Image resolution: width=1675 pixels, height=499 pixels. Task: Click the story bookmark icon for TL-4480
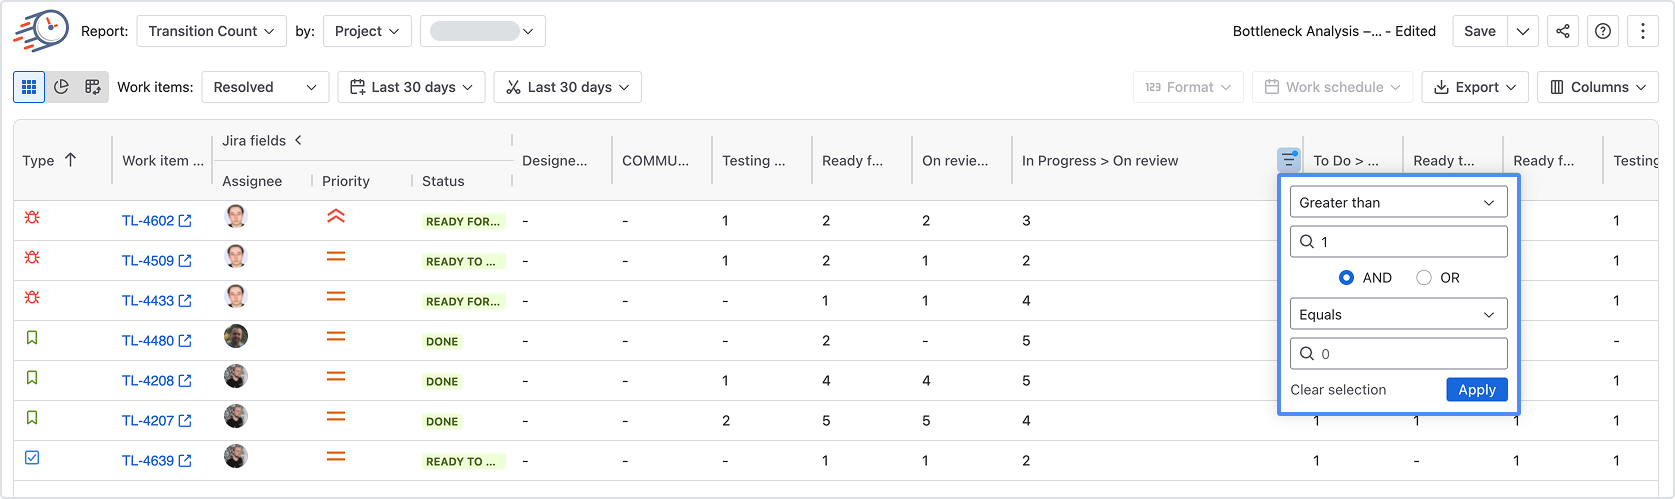pos(32,338)
